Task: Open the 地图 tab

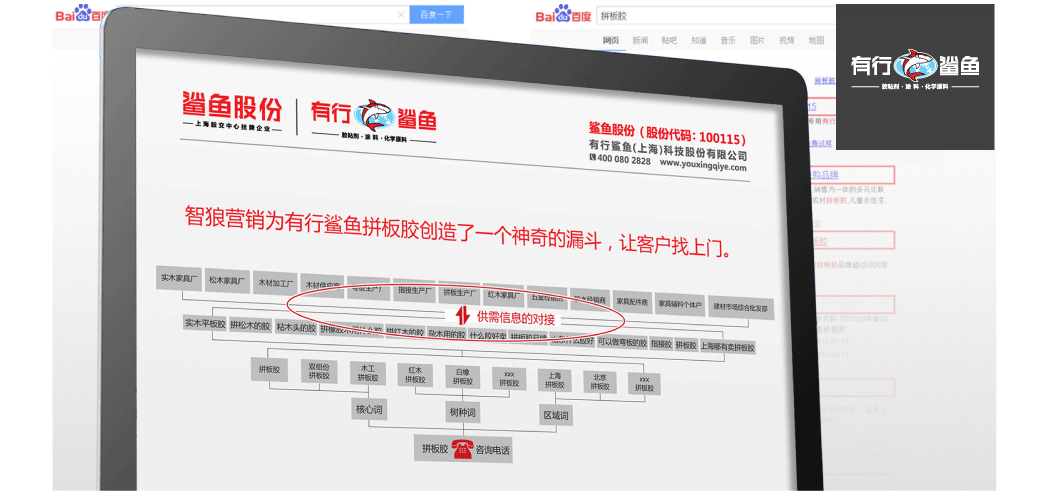Action: click(x=816, y=40)
